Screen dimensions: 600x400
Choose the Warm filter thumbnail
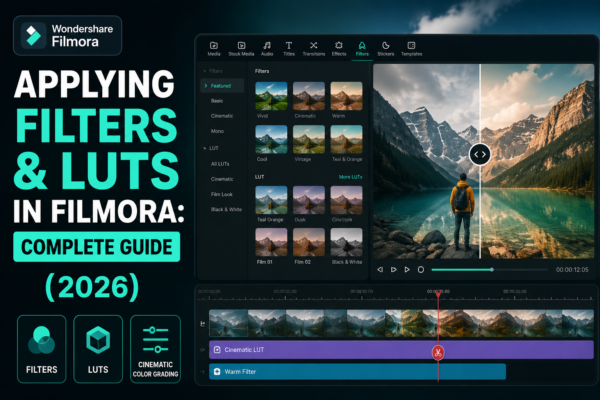346,96
